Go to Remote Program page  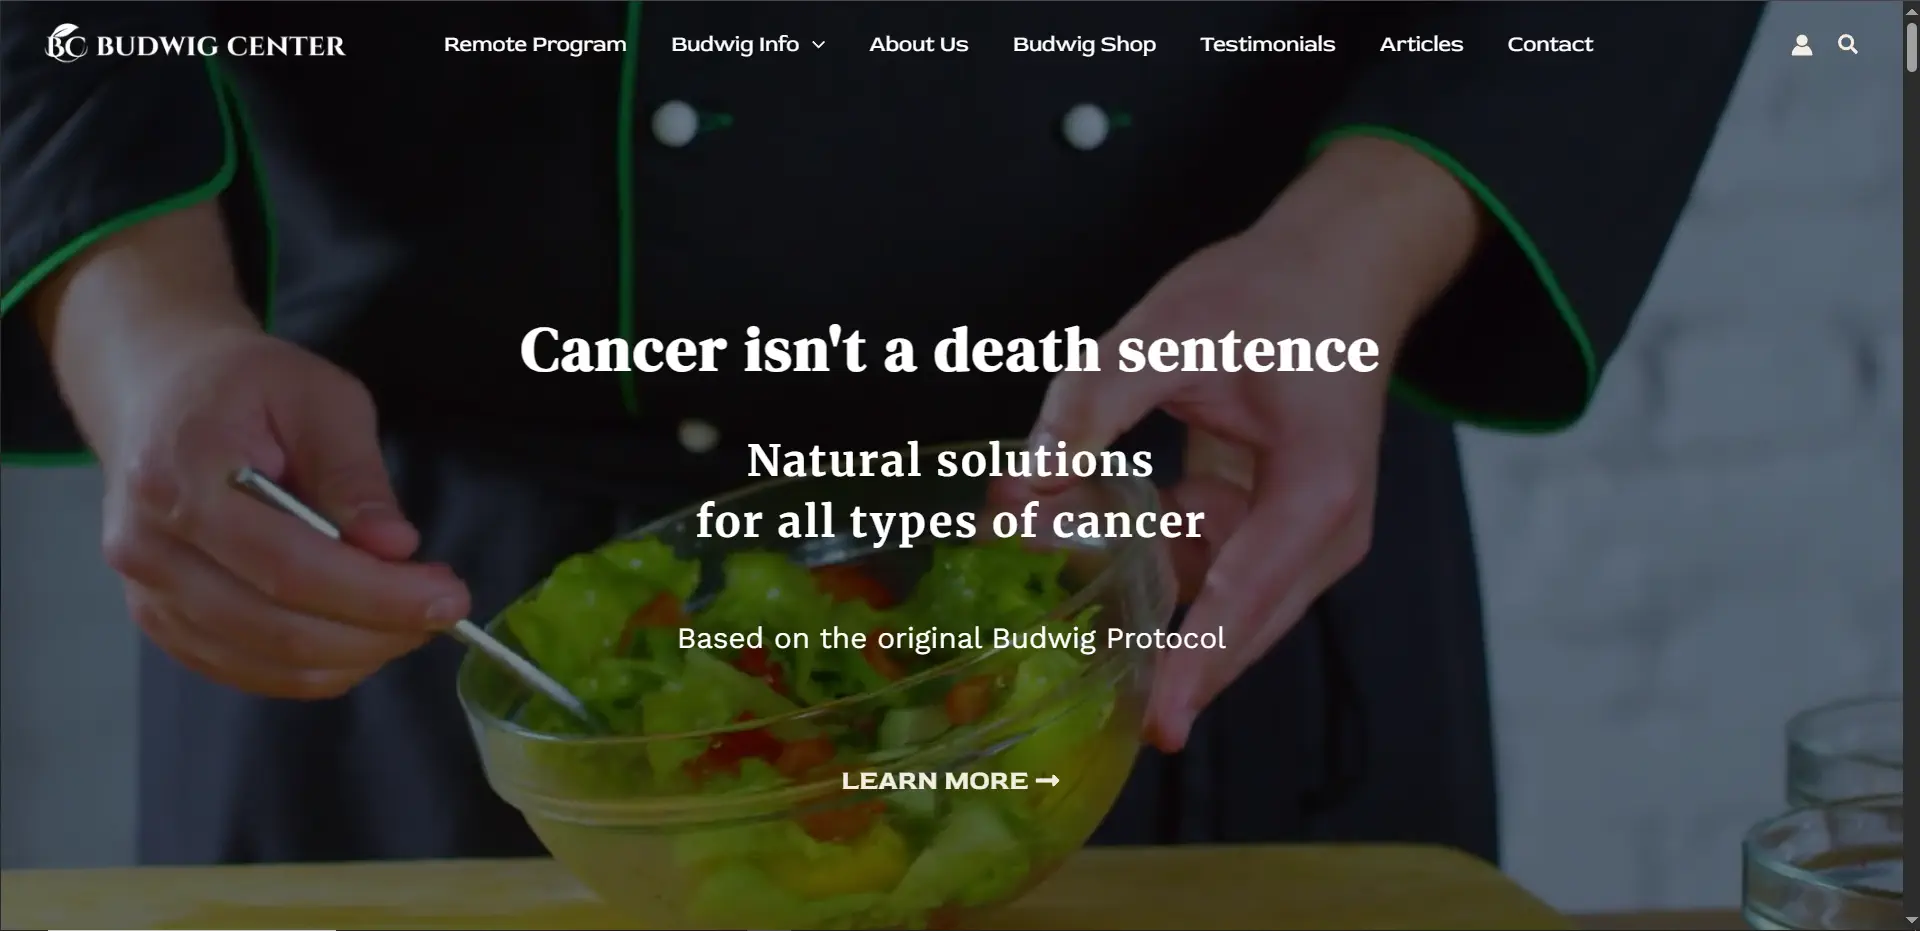coord(535,44)
